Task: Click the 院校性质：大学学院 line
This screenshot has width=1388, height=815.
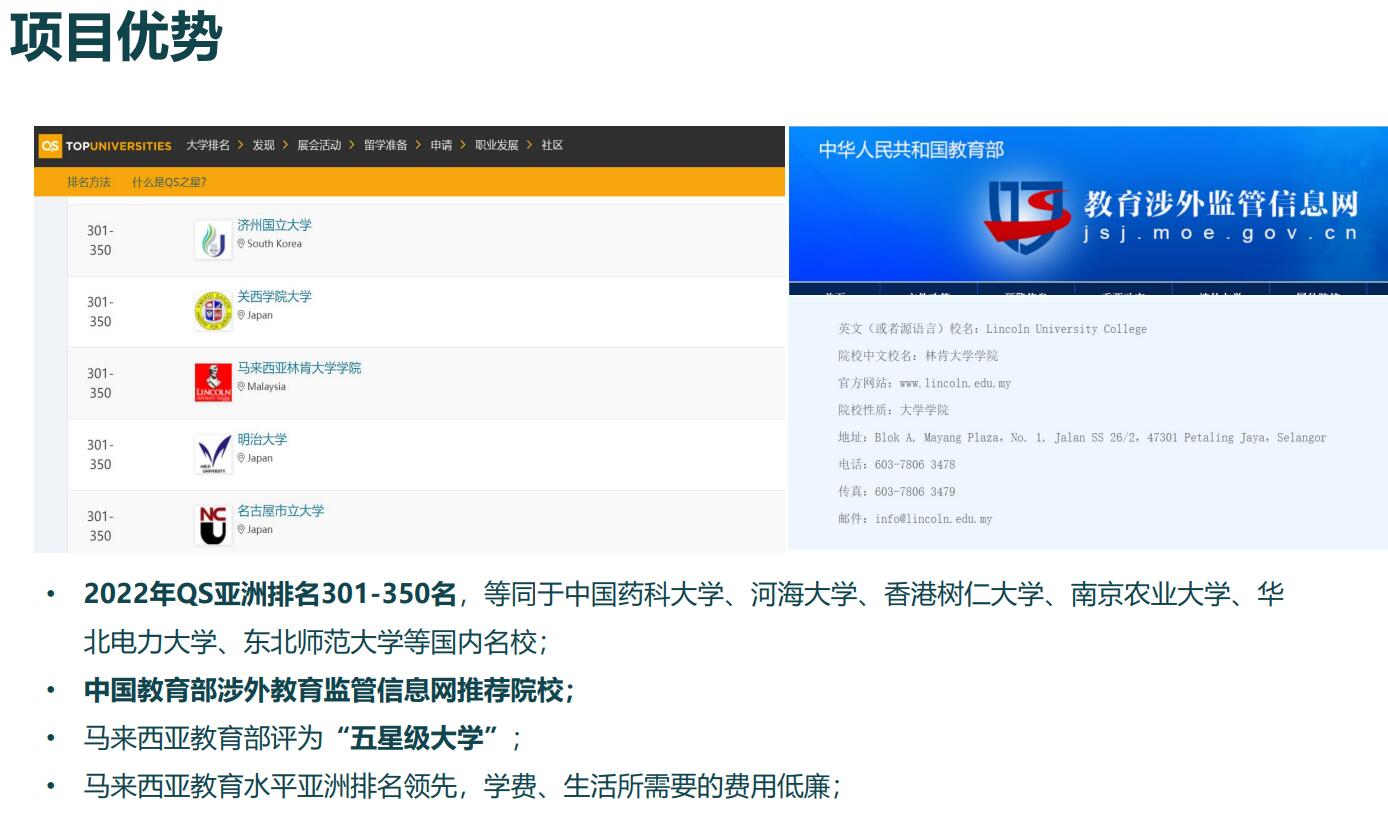Action: [893, 410]
